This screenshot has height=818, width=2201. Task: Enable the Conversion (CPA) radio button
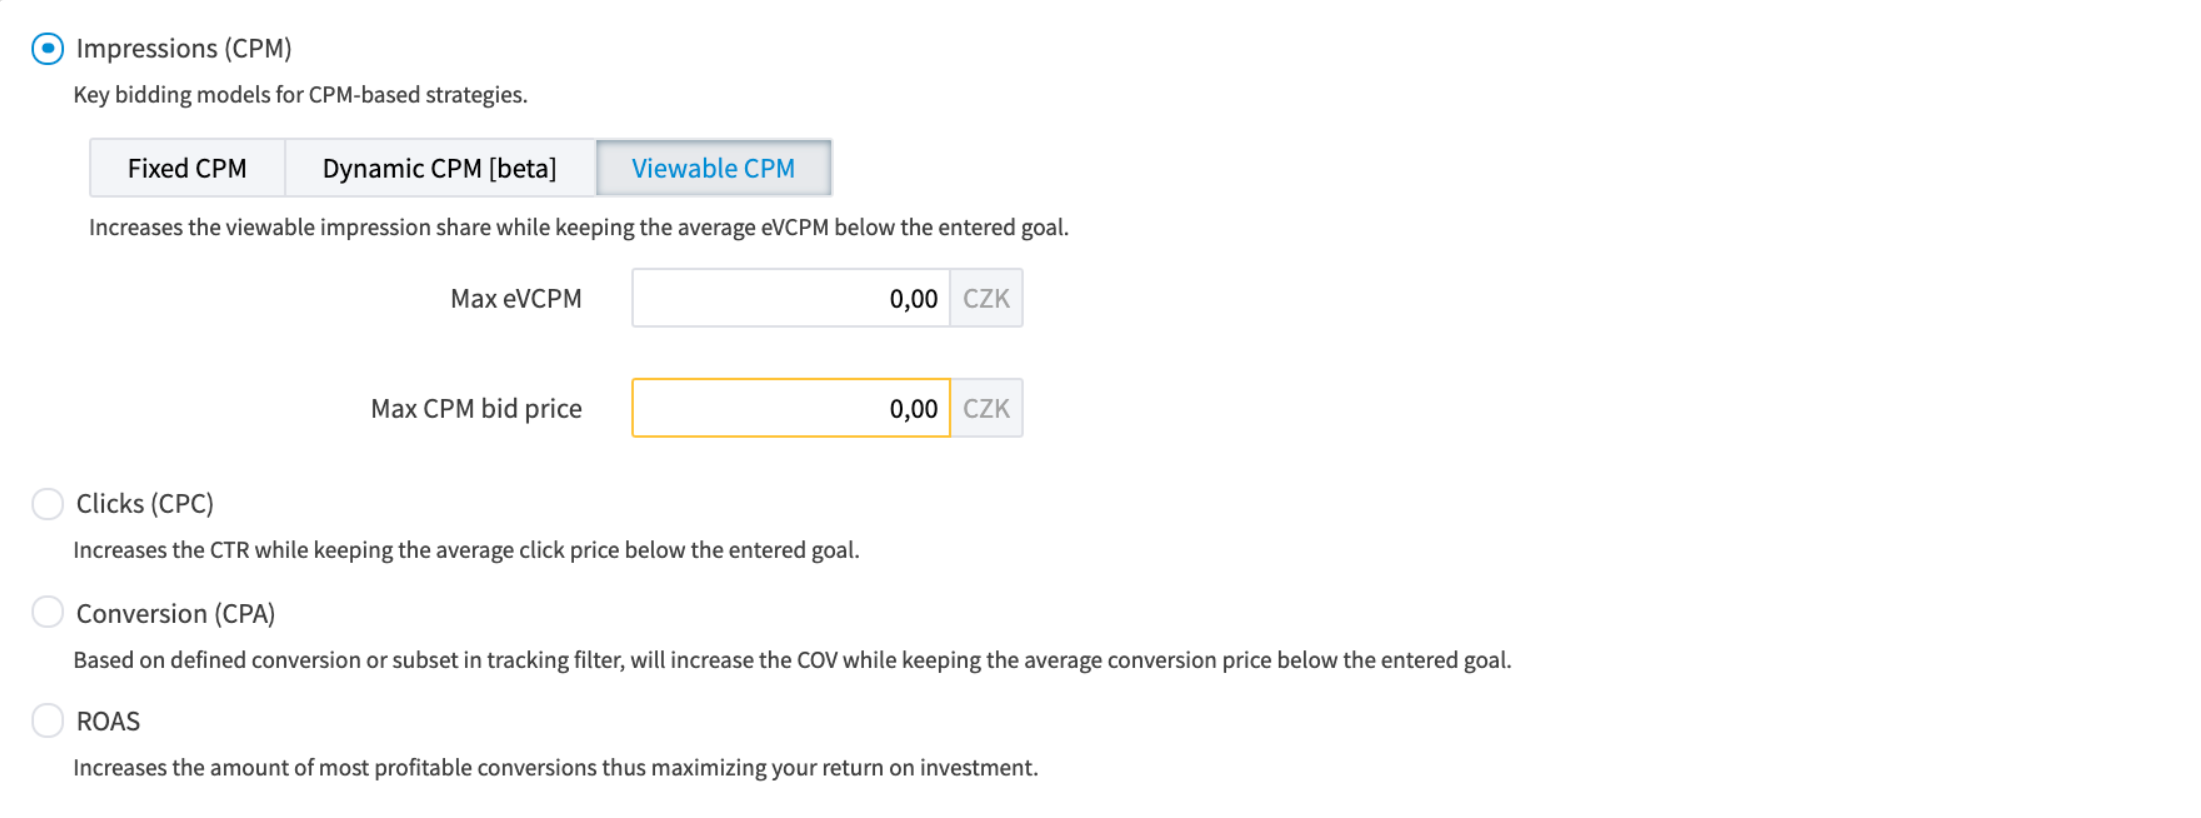point(47,612)
